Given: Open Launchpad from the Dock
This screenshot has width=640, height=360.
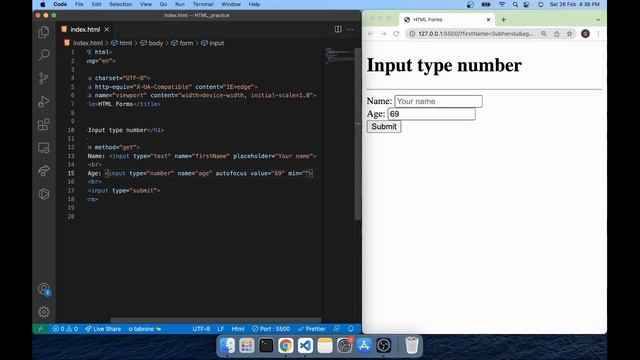Looking at the screenshot, I should click(247, 346).
